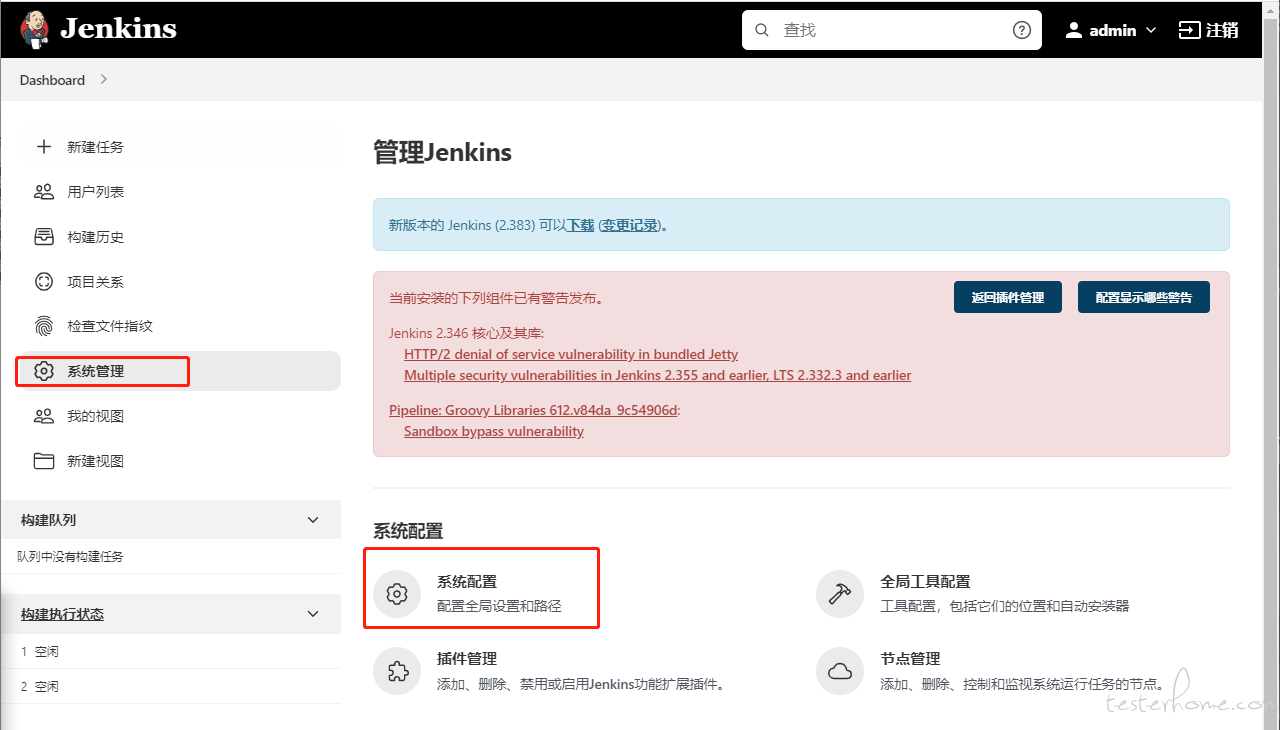
Task: Click the 管理Jenkins page heading
Action: point(442,152)
